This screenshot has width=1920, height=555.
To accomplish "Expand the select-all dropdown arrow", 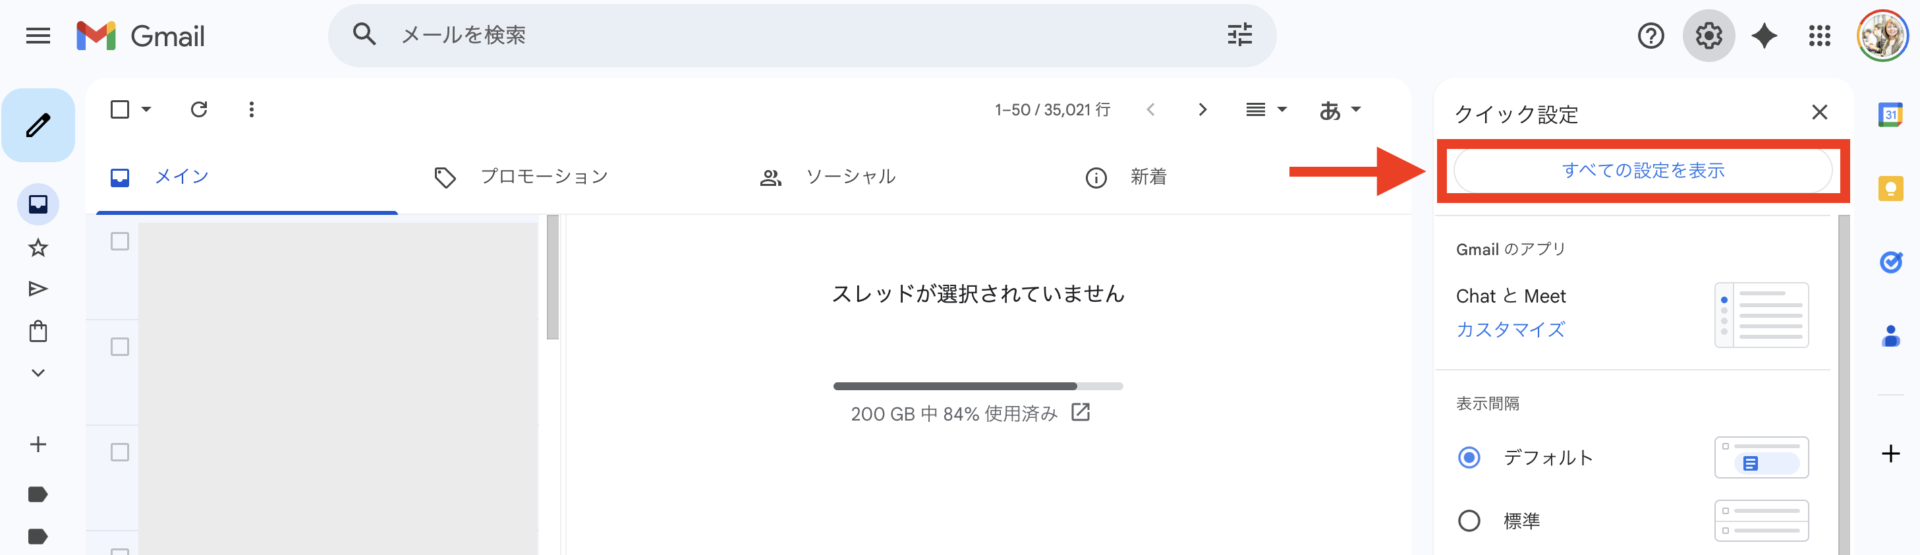I will [146, 109].
